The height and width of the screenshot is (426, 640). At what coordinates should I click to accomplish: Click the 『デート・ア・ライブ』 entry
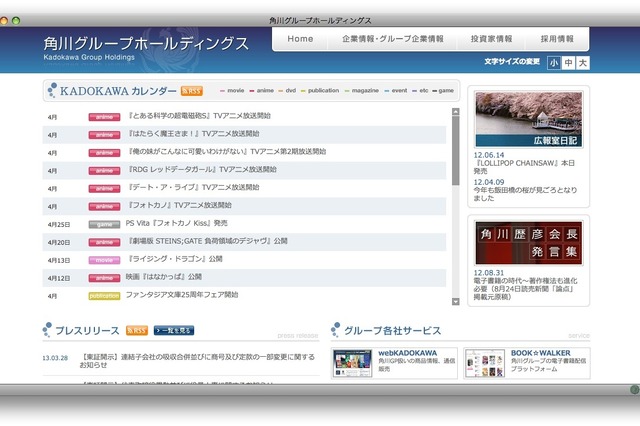pos(193,187)
